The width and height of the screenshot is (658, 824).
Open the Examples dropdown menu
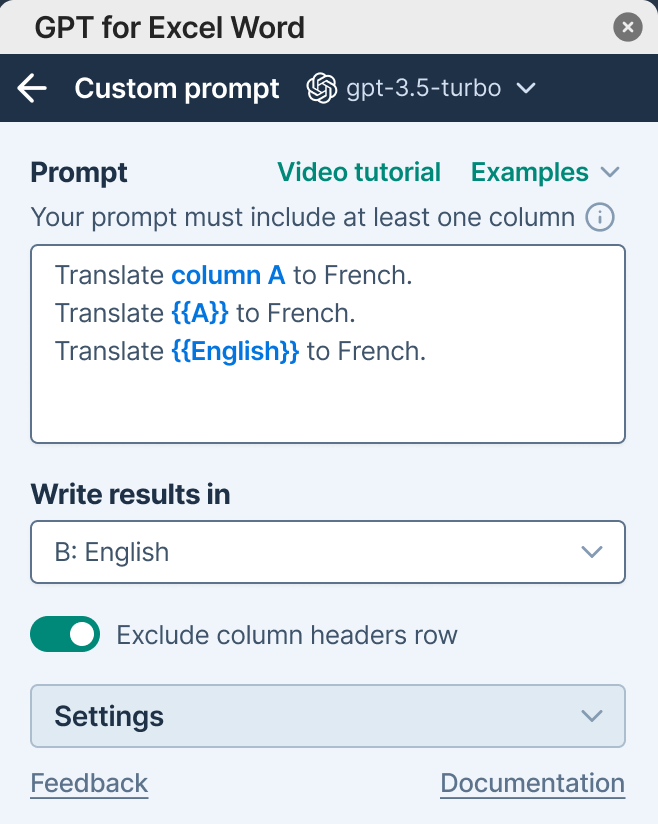tap(530, 172)
